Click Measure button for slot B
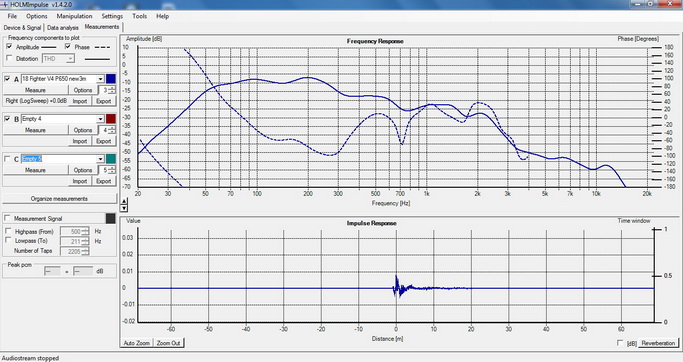Screen dimensions: 683x362 point(36,130)
